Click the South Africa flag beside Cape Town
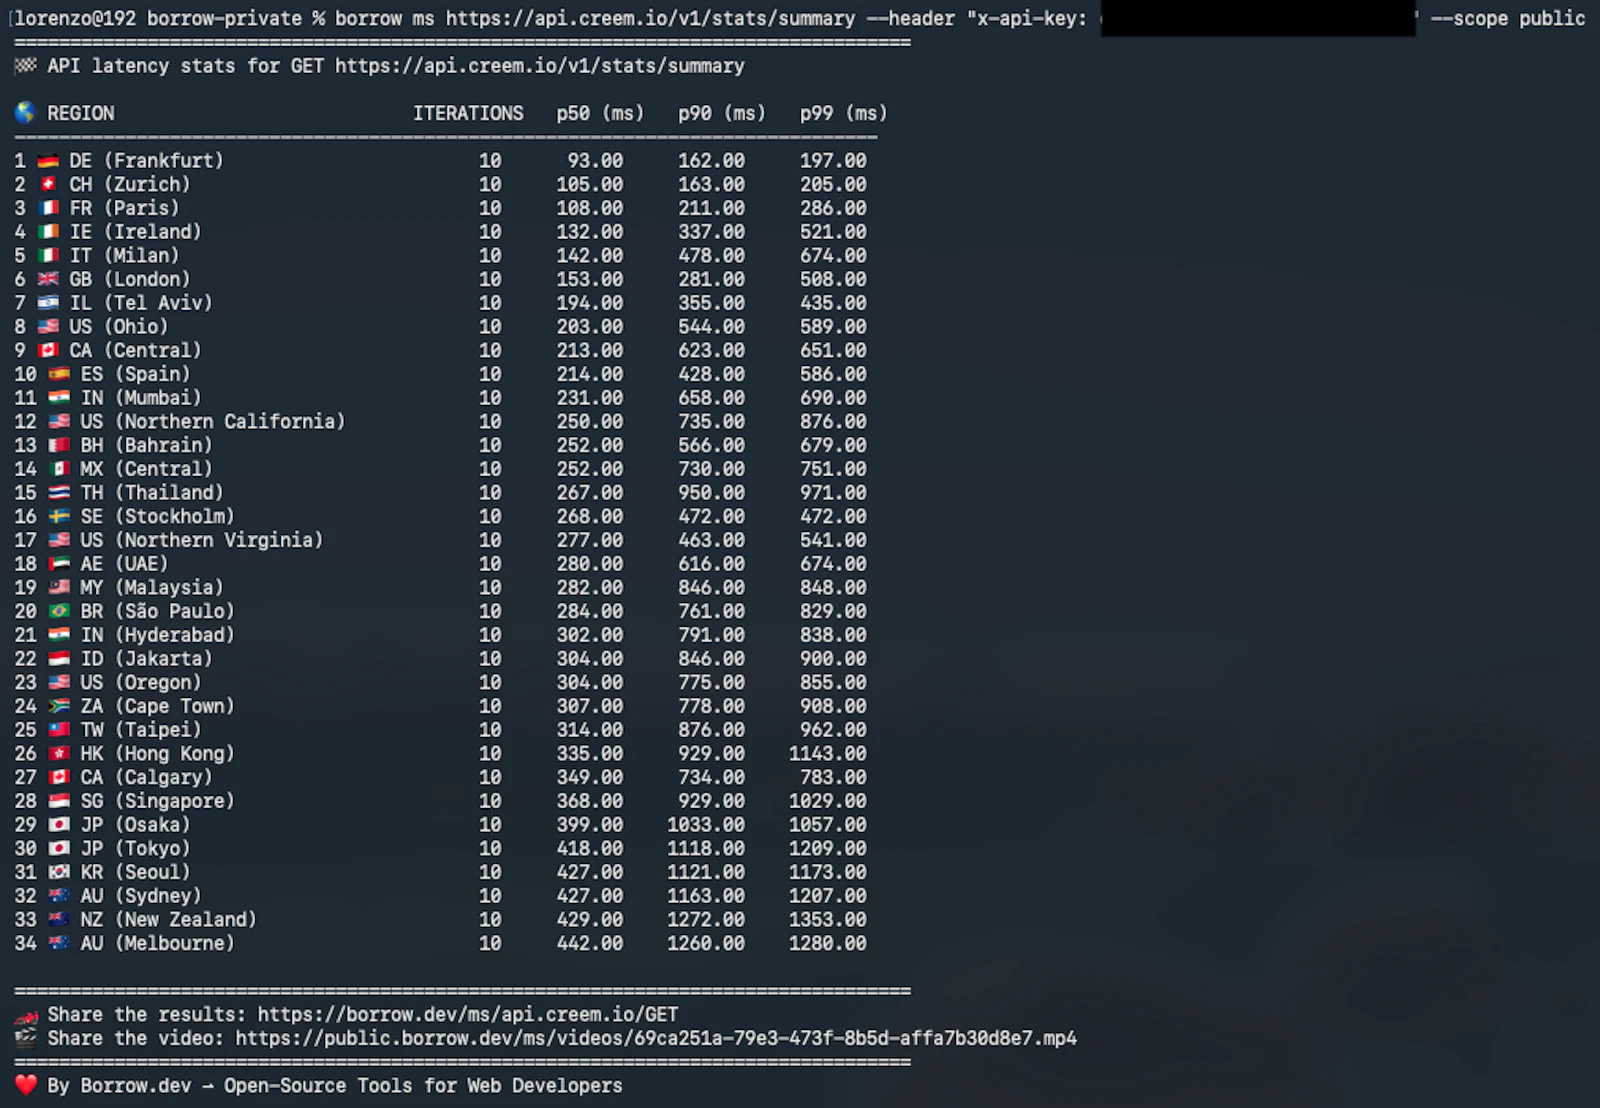Screen dimensions: 1600x1108 [x=59, y=706]
